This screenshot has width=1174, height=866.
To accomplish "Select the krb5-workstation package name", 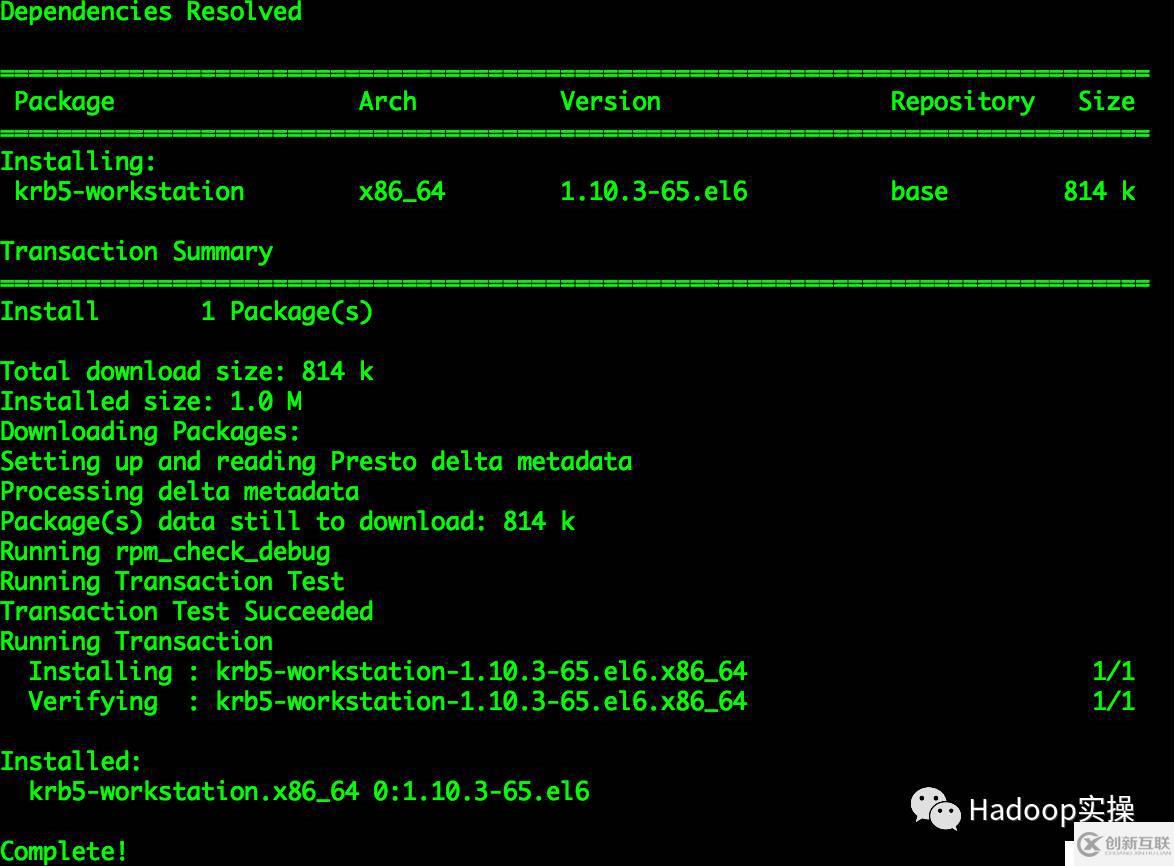I will (128, 191).
